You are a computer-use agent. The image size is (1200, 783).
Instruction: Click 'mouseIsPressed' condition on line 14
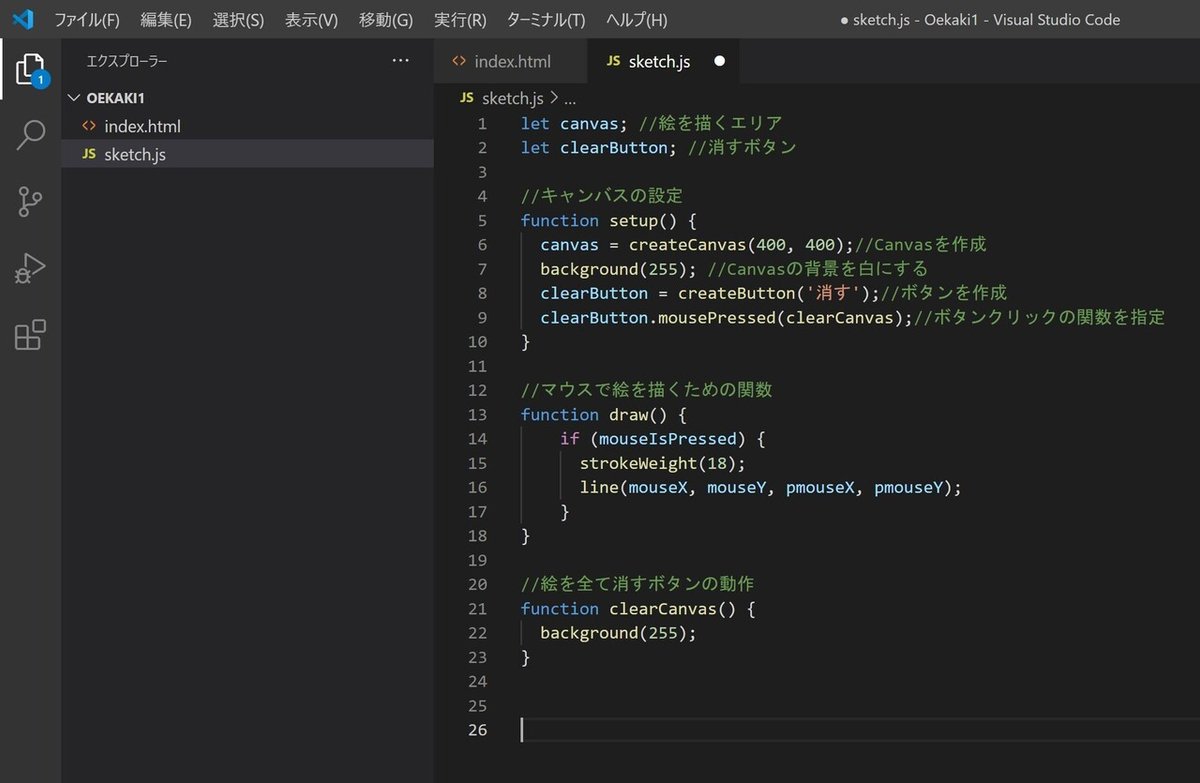click(x=668, y=438)
